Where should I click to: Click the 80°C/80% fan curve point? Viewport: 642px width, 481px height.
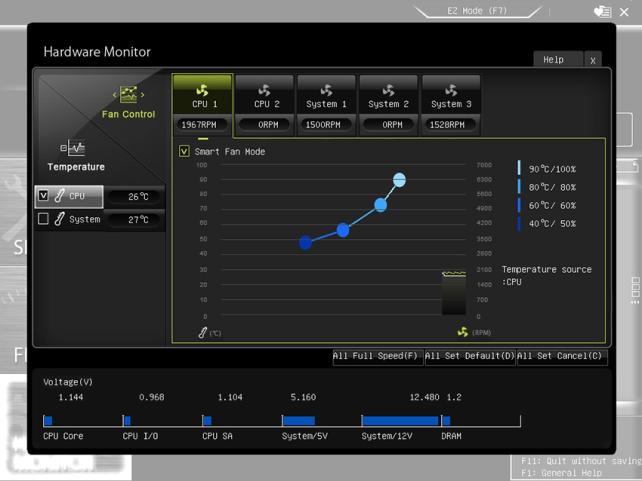pos(380,205)
